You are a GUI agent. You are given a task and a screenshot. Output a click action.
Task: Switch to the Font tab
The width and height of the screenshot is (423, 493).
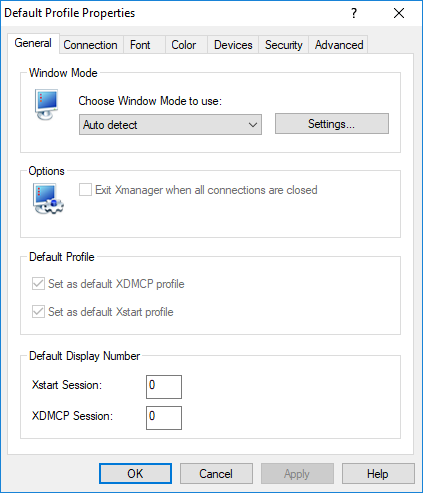point(140,45)
